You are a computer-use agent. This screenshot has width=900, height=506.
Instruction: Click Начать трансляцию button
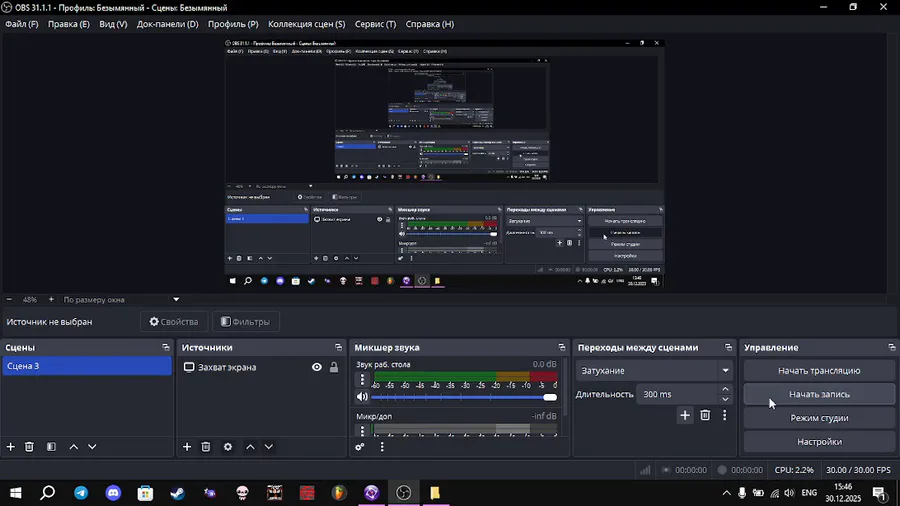(x=819, y=371)
